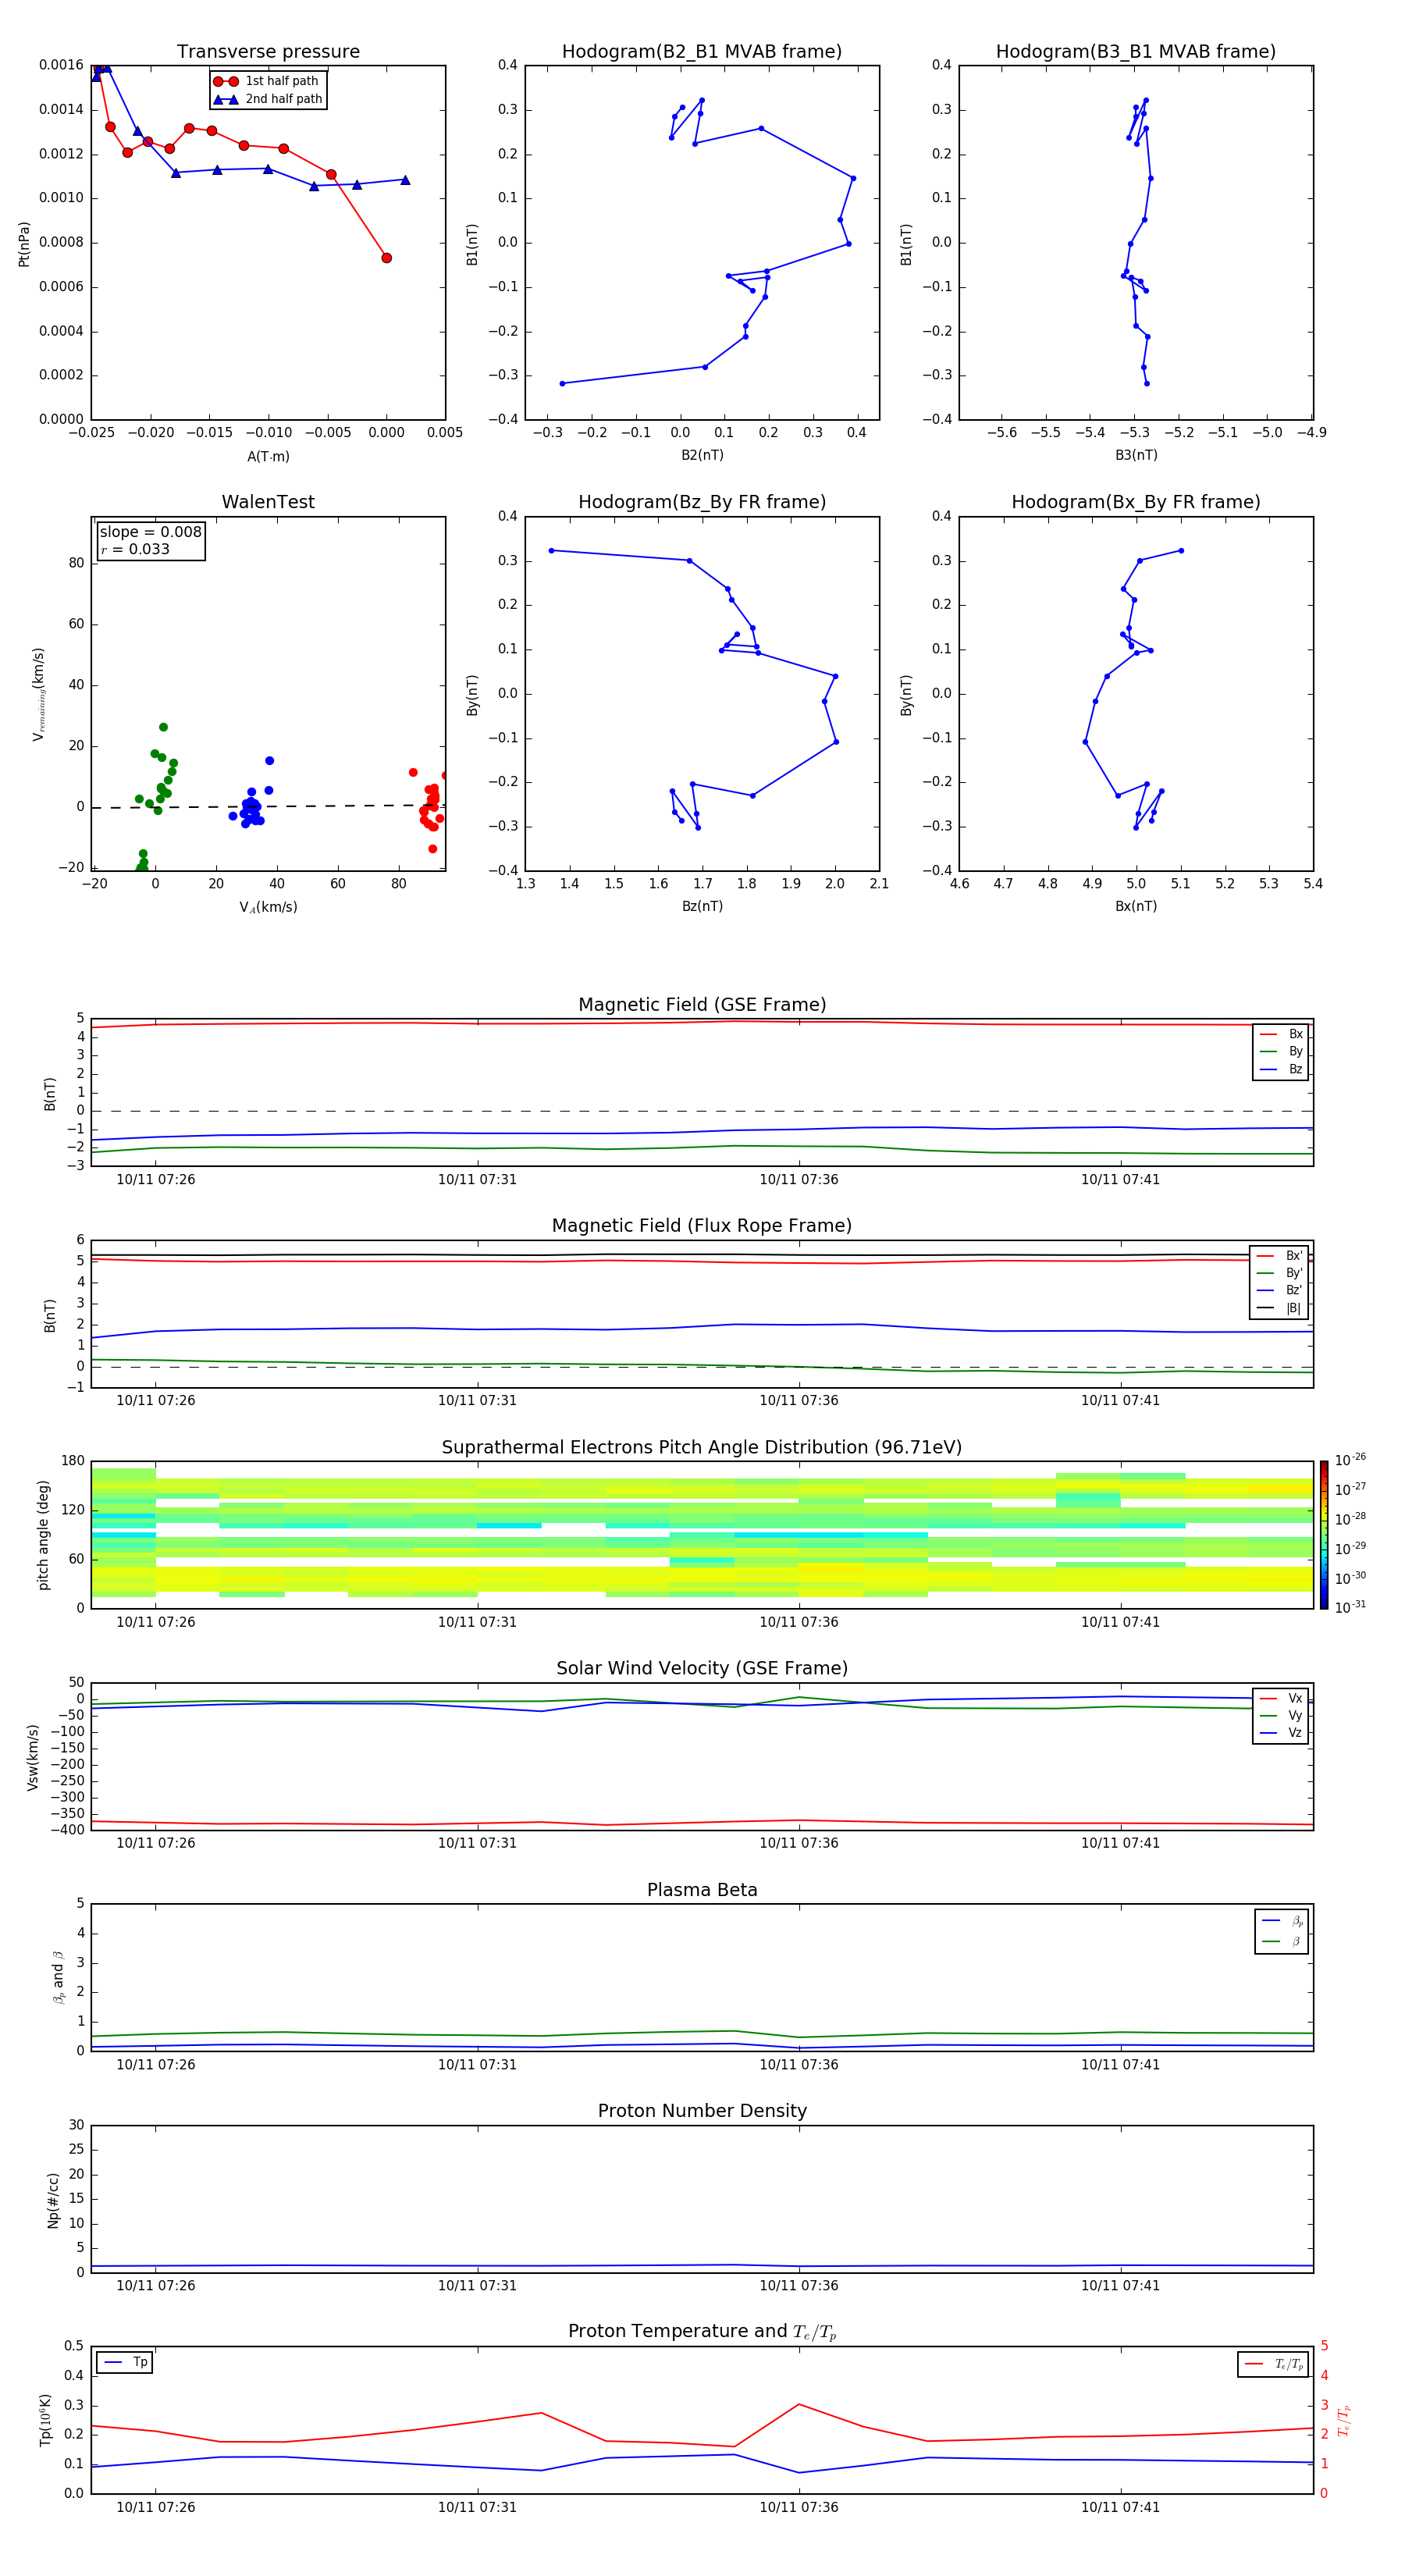Click the 'Bz' entry in GSE field legend

[x=1281, y=1069]
